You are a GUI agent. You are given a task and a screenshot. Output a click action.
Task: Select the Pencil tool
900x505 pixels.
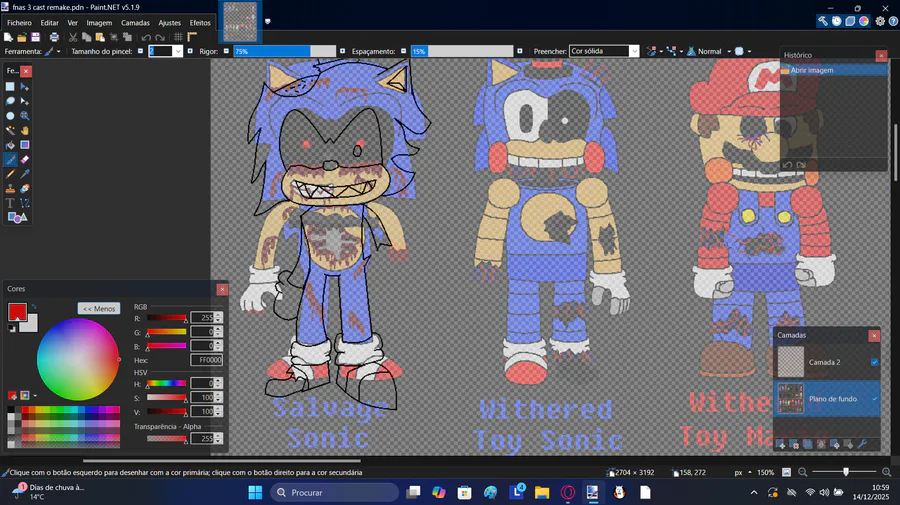[10, 174]
